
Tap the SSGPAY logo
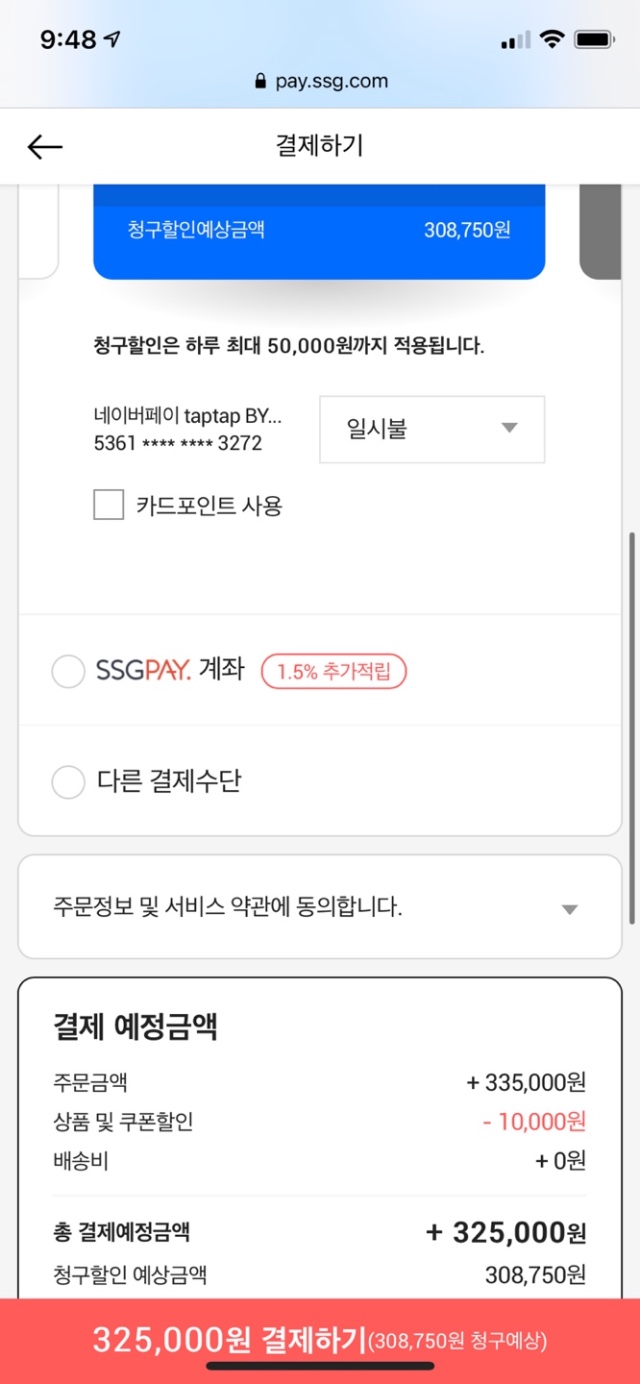[143, 671]
